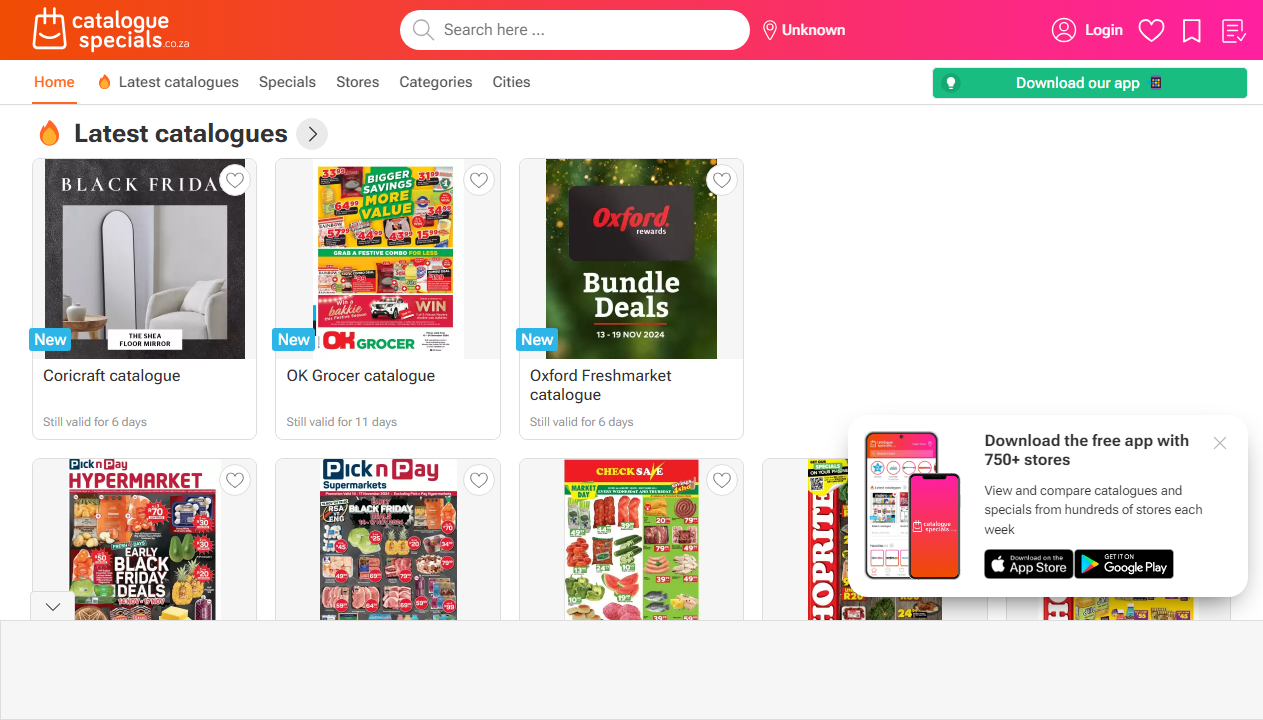Dismiss the free app download popup
Screen dimensions: 1263x720
[x=1220, y=443]
